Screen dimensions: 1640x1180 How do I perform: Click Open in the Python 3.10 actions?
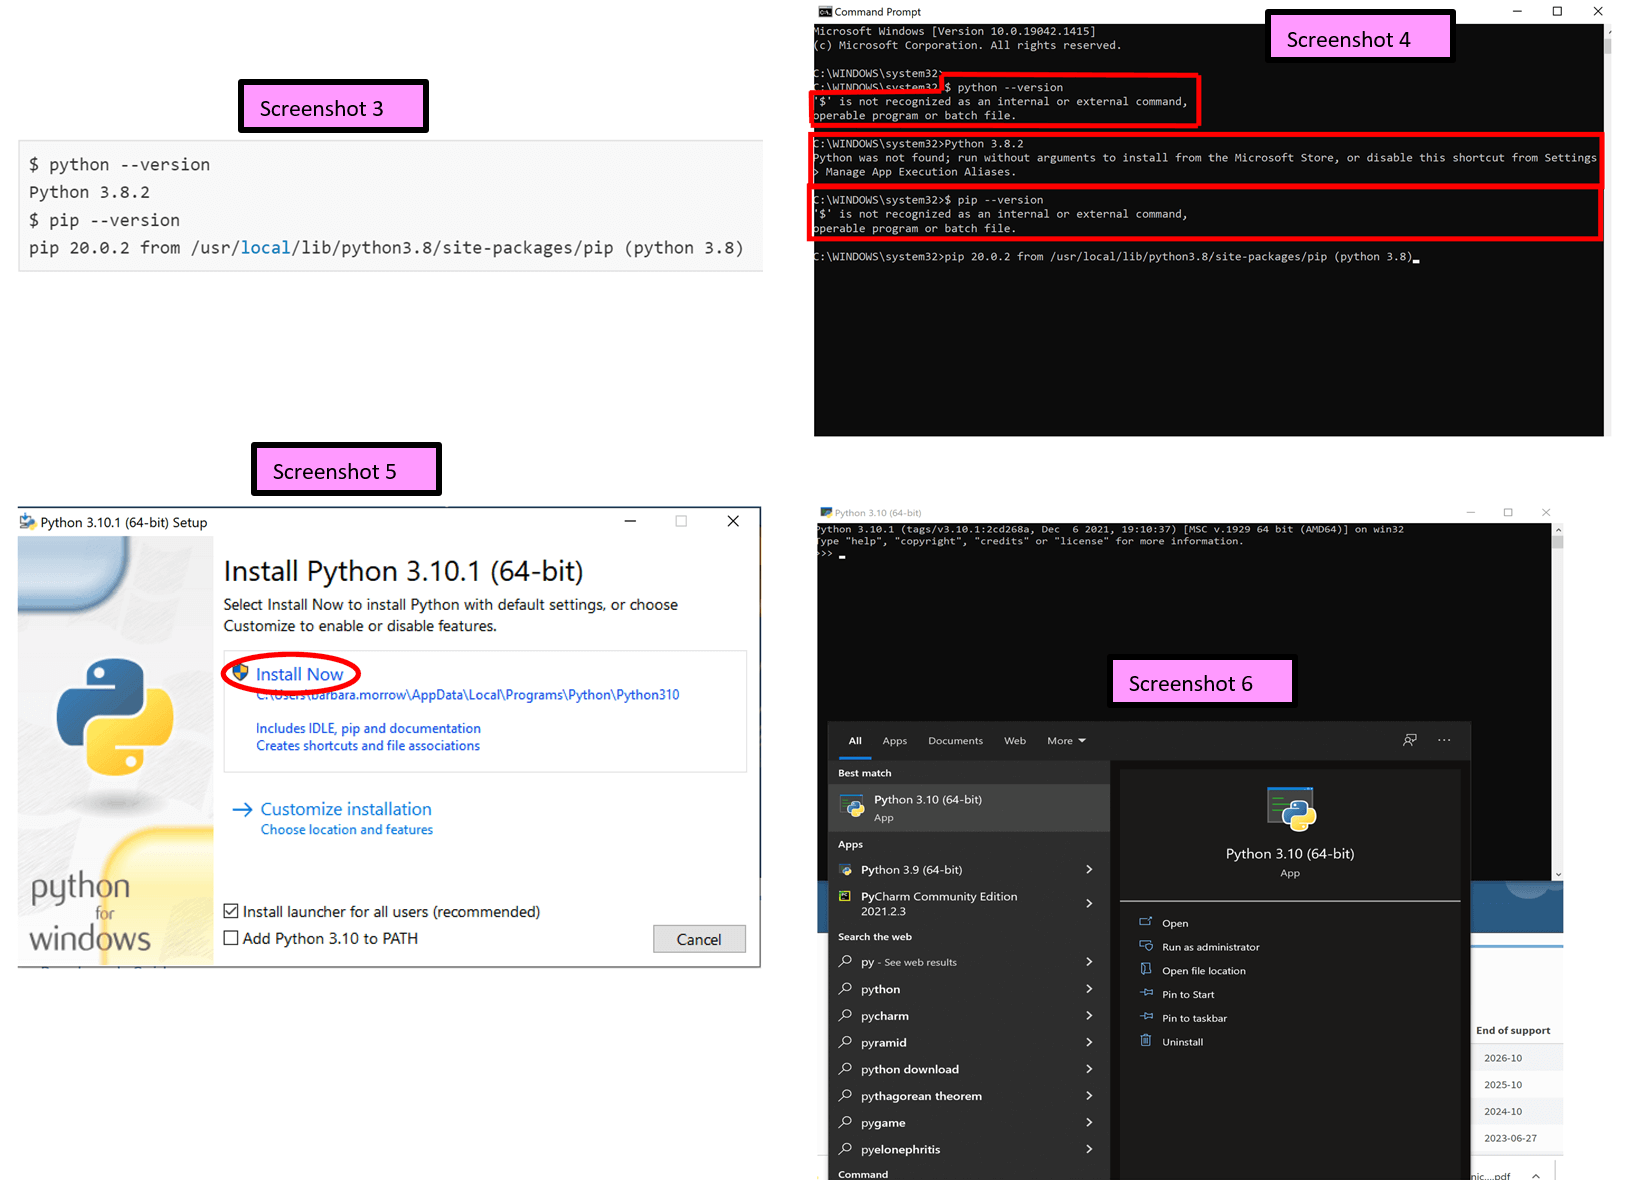(1175, 923)
